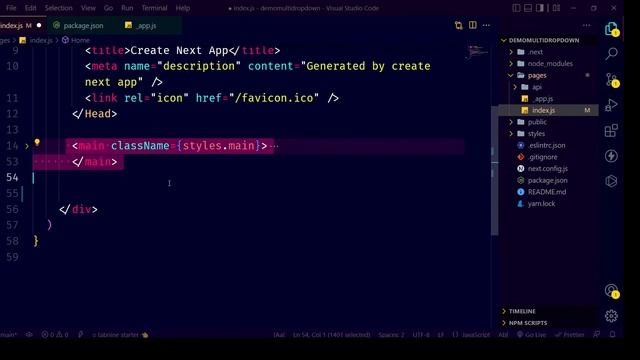Click the lightbulb code action on line 14
The width and height of the screenshot is (640, 360).
37,142
